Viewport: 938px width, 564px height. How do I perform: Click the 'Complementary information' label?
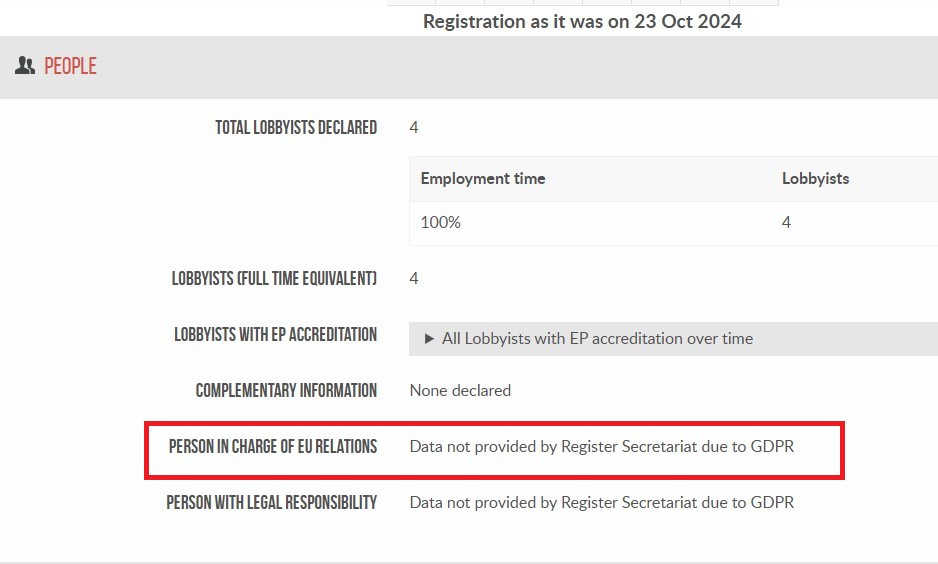coord(286,391)
